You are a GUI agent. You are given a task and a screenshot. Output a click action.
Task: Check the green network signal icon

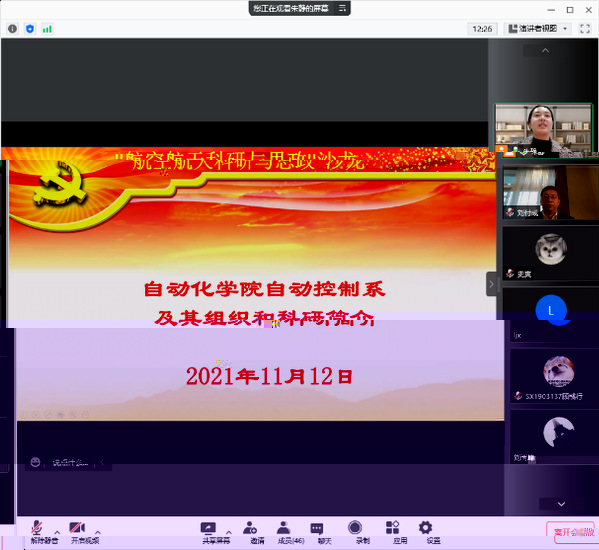(47, 29)
